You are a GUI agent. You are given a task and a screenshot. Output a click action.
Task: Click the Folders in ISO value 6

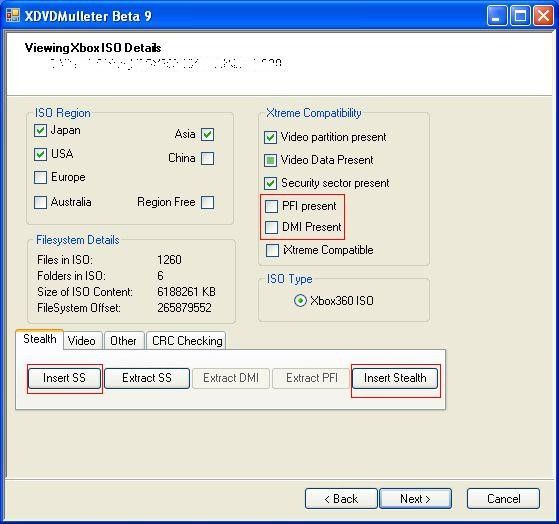point(160,276)
